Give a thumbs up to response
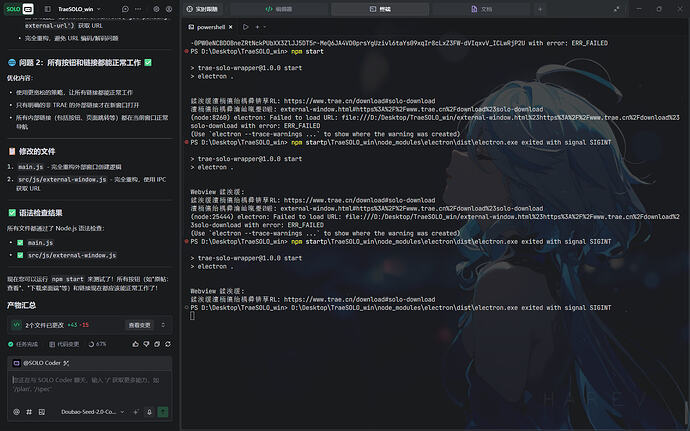Screen dimensions: 690x431 click(x=136, y=344)
